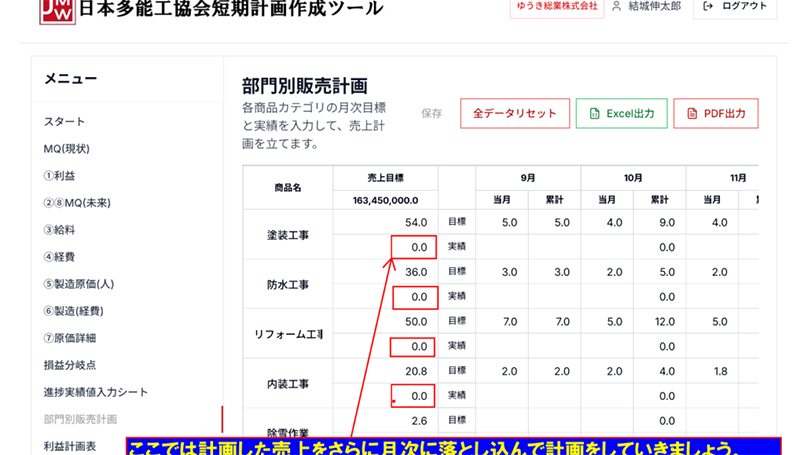Go to the ①利益 page
Screen dimensions: 800x455
point(61,176)
